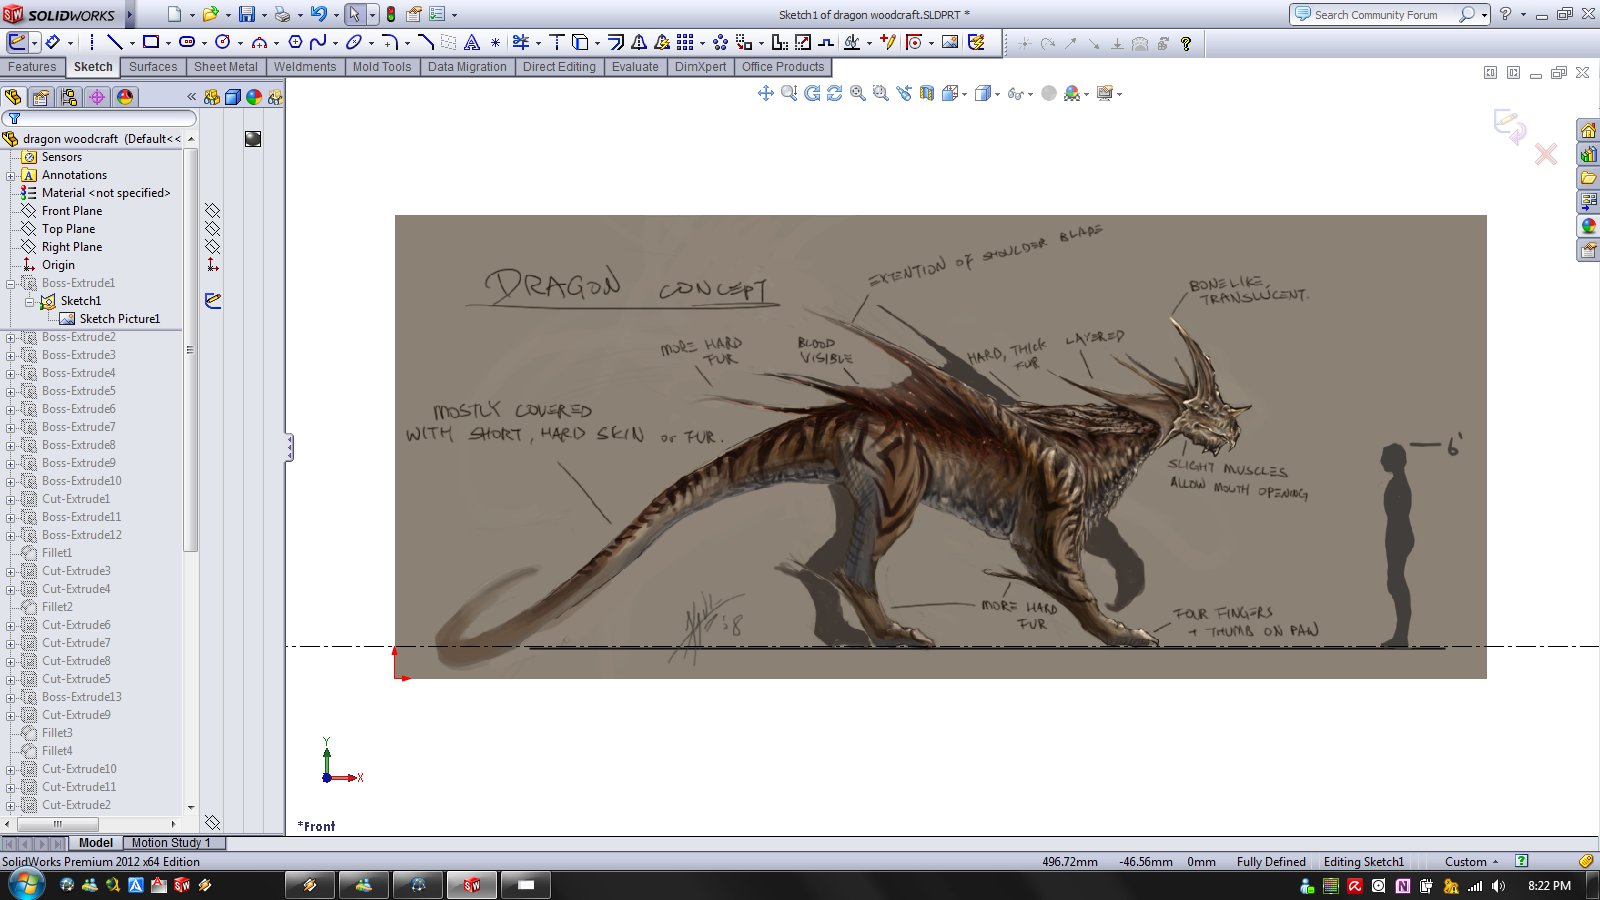The image size is (1600, 900).
Task: Toggle display pane visibility of Origin
Action: pos(212,265)
